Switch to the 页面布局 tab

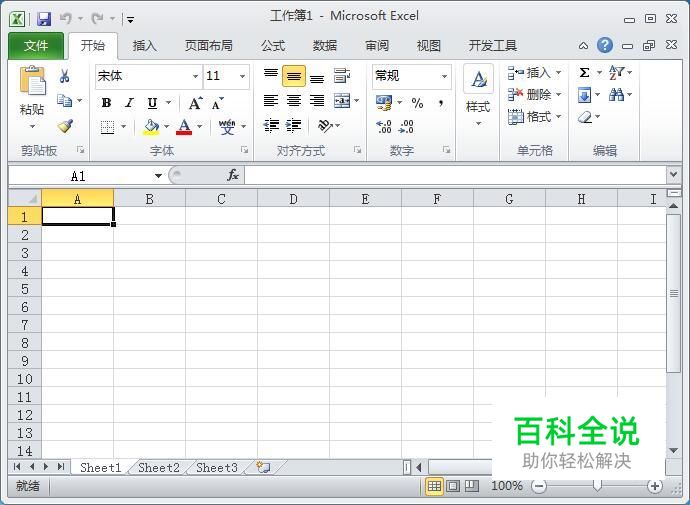[x=209, y=46]
